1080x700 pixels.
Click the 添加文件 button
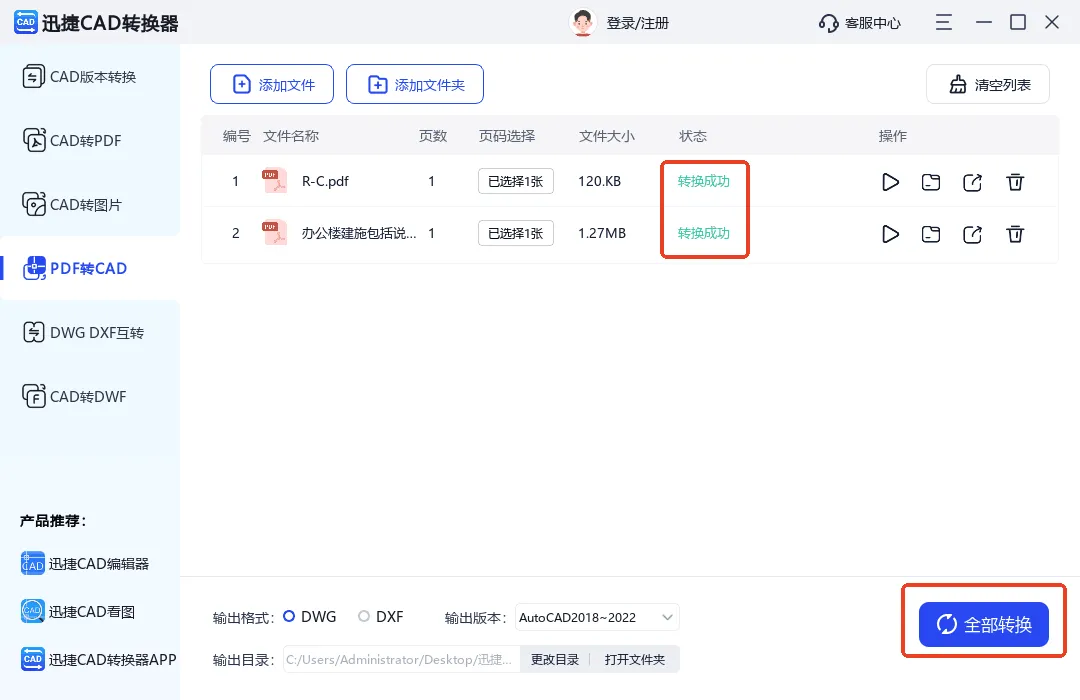coord(272,84)
